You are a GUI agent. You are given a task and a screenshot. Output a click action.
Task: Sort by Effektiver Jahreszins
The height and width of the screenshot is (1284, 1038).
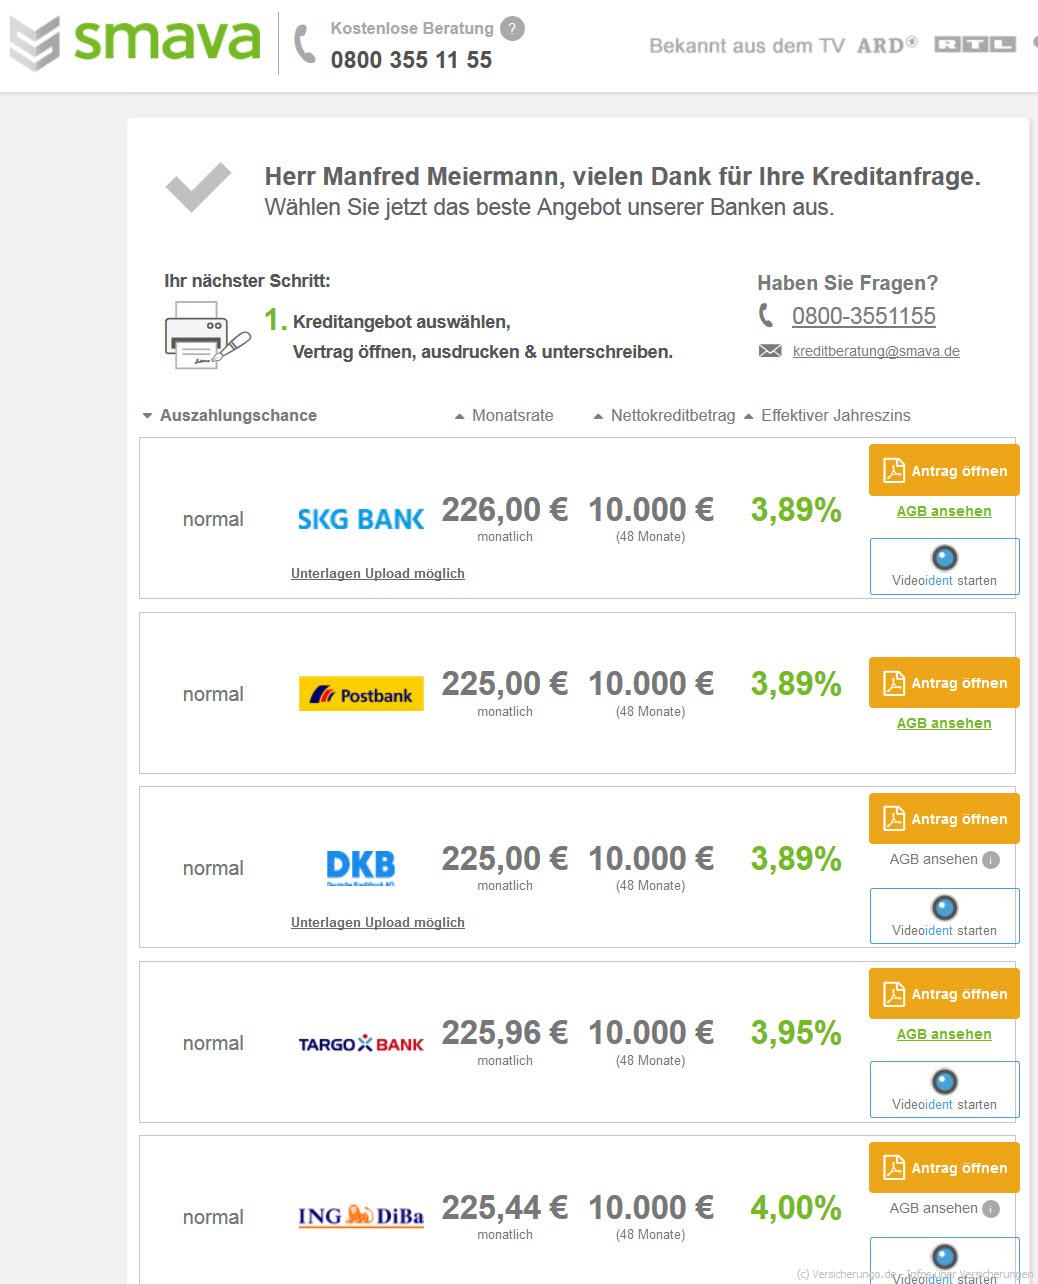[x=827, y=415]
